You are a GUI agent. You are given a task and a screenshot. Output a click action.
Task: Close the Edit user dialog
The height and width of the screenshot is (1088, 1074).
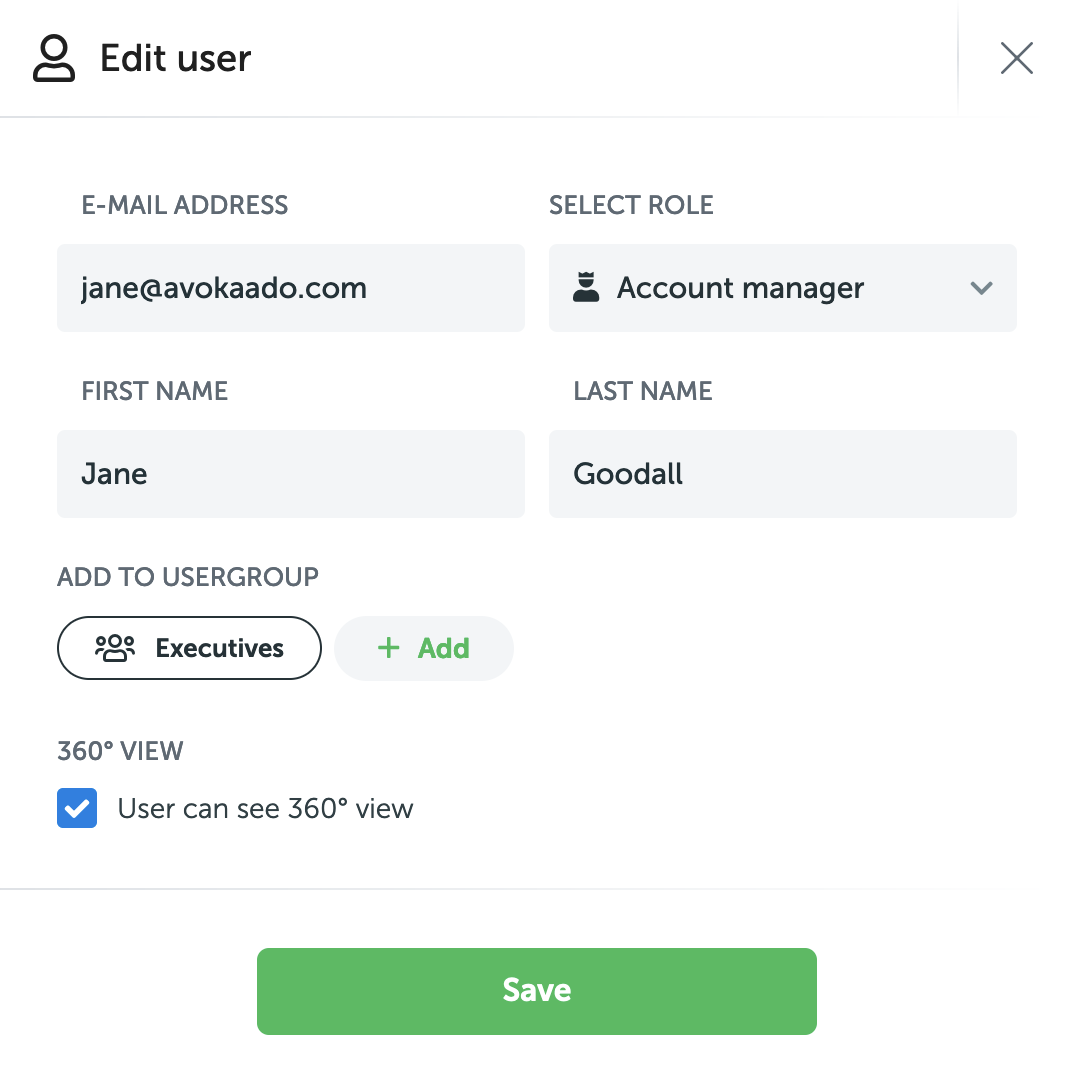tap(1016, 59)
